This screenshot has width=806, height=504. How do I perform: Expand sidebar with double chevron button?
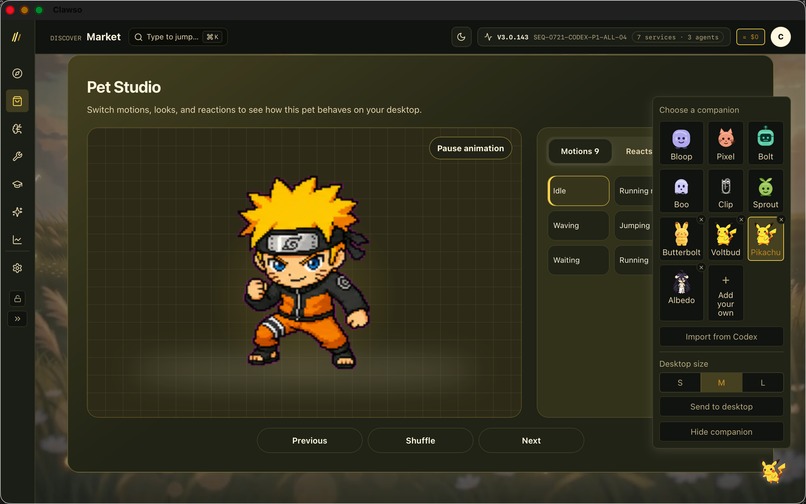pyautogui.click(x=17, y=319)
